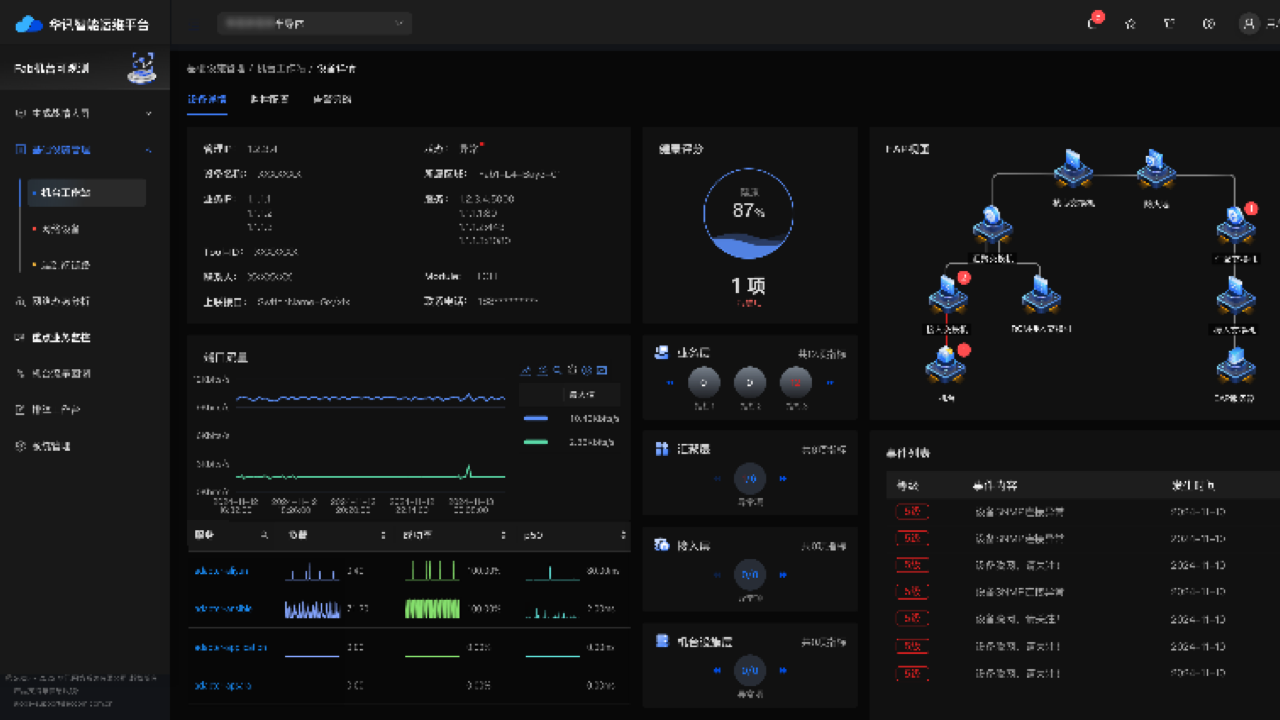1280x720 pixels.
Task: Open the dropdown selector in the top header
Action: [x=314, y=24]
